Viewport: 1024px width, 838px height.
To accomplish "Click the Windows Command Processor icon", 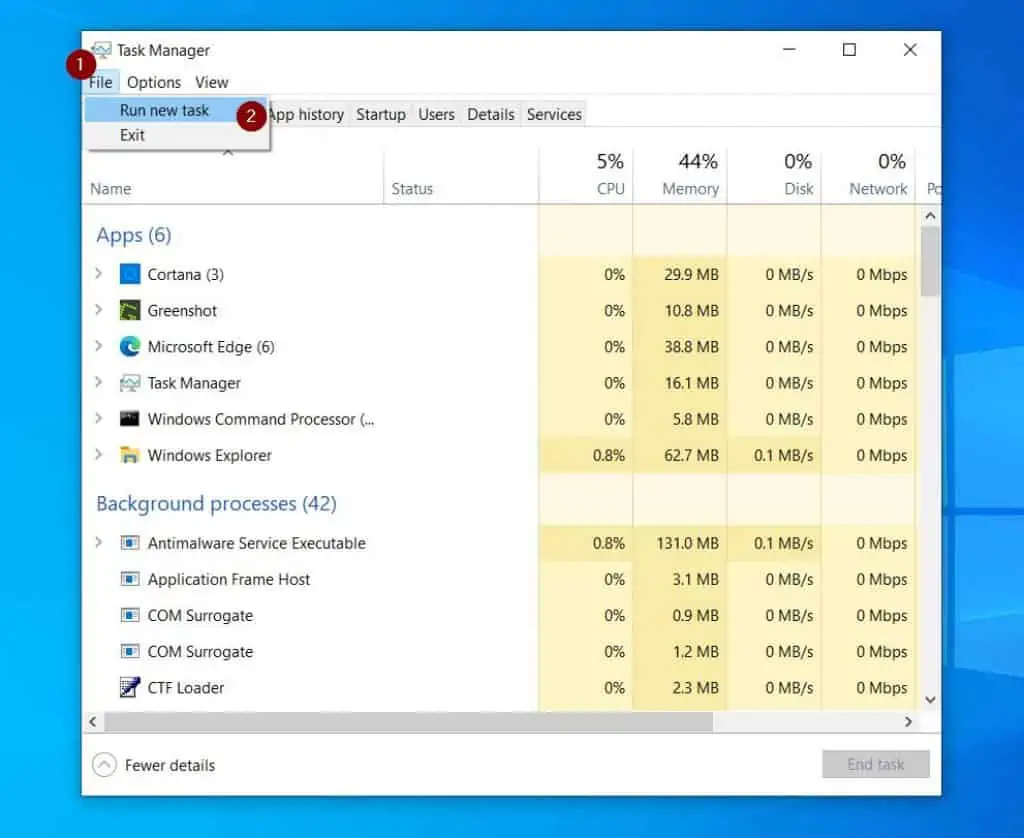I will (130, 419).
